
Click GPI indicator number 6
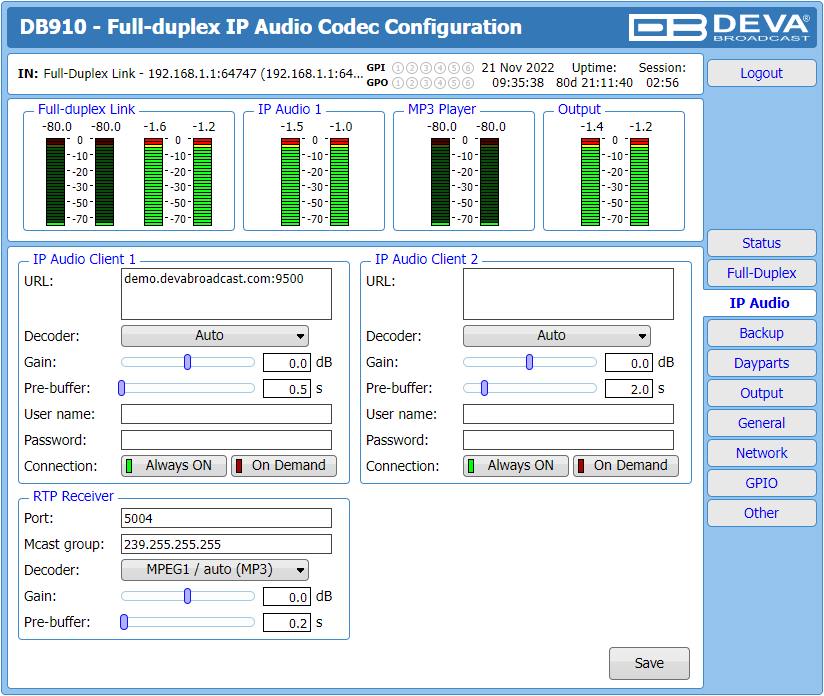pyautogui.click(x=468, y=68)
